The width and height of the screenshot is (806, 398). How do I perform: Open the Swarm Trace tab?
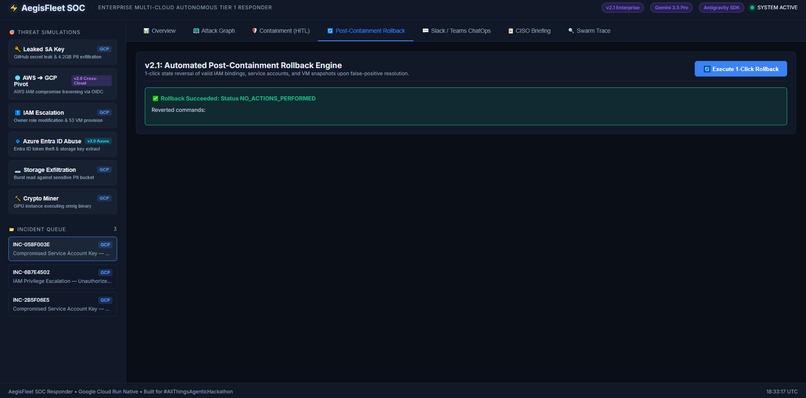(x=589, y=31)
